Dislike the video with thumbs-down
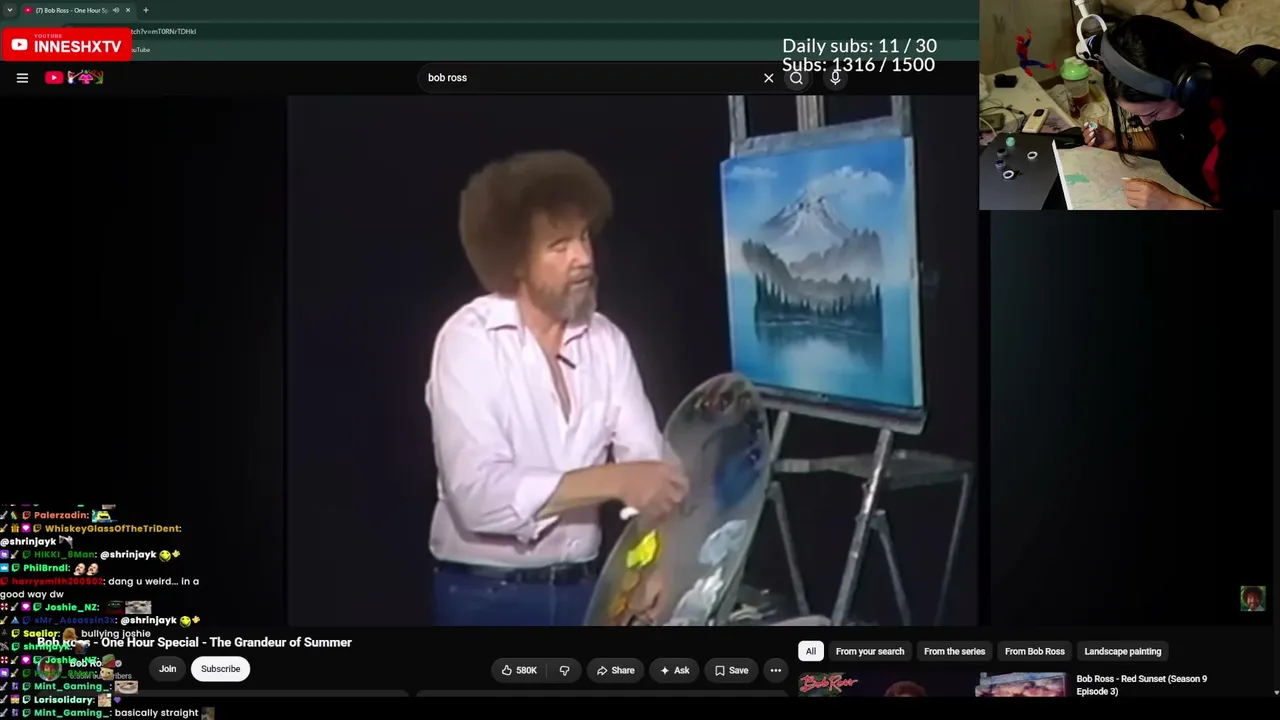 (564, 670)
